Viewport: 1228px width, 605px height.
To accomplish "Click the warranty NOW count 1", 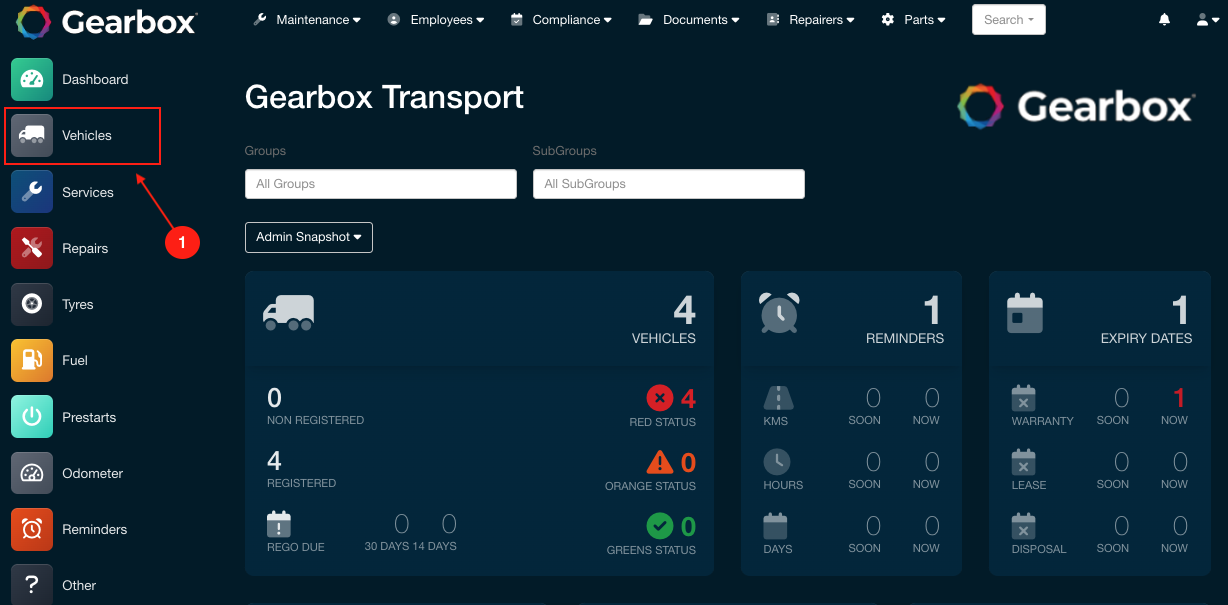I will [1179, 399].
